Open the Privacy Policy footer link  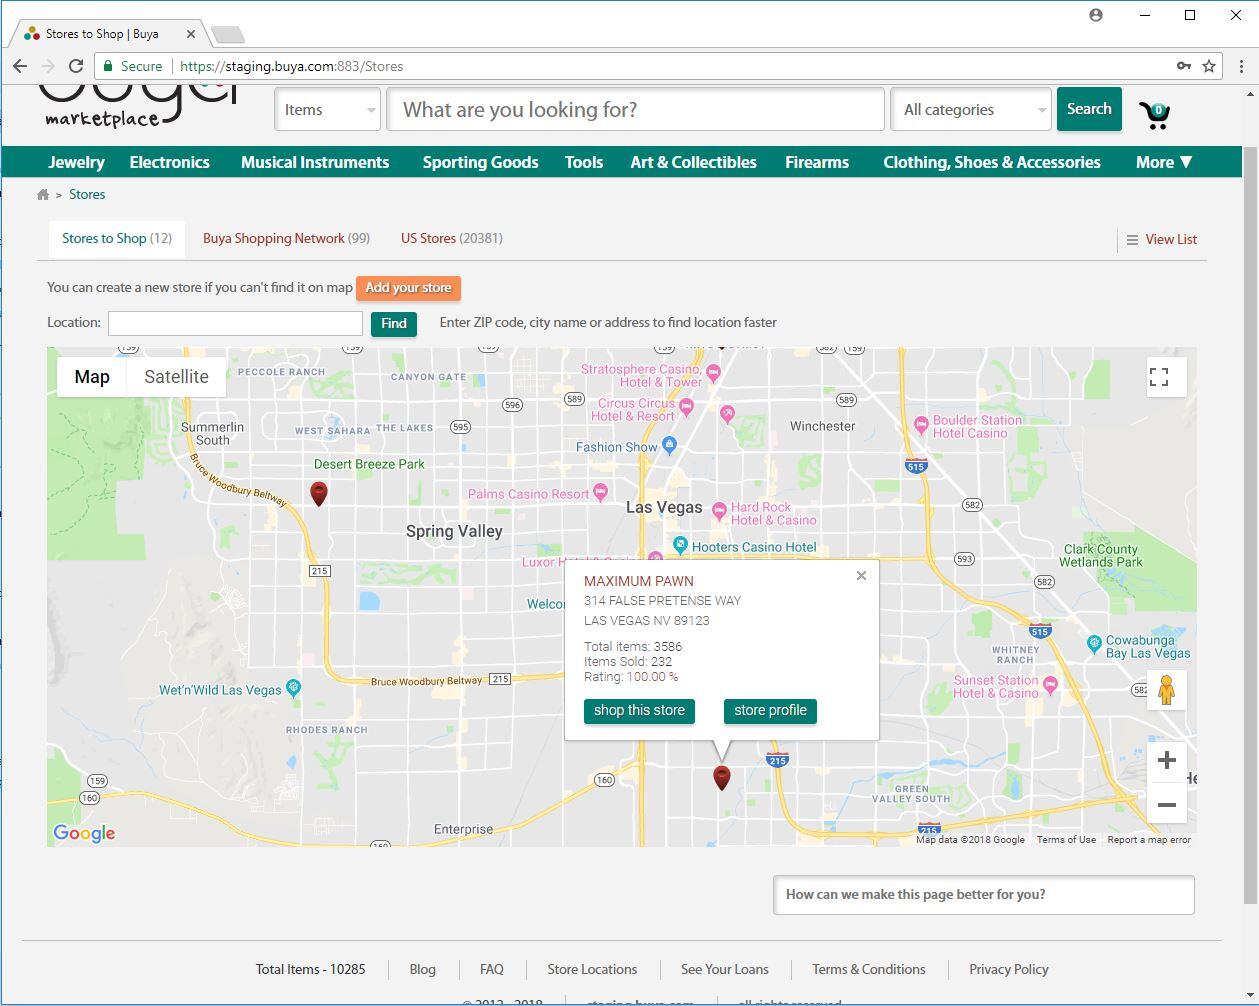(1009, 970)
